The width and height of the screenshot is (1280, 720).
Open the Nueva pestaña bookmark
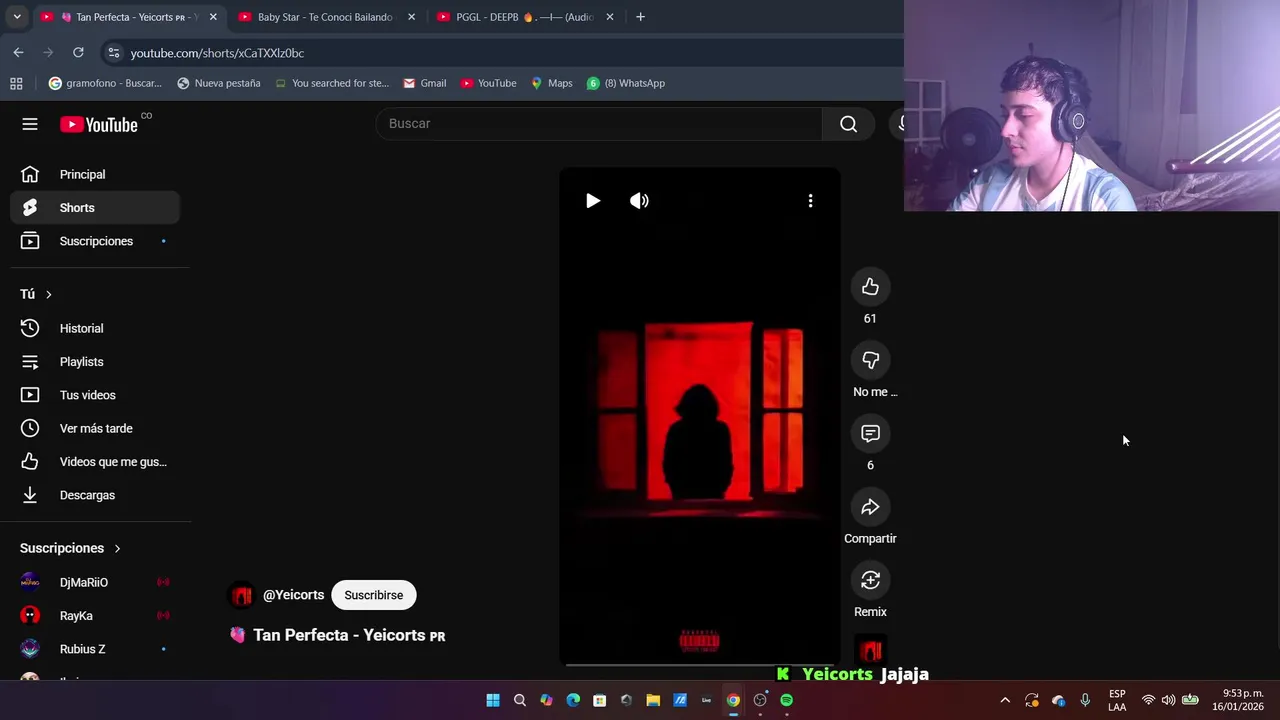click(x=218, y=83)
